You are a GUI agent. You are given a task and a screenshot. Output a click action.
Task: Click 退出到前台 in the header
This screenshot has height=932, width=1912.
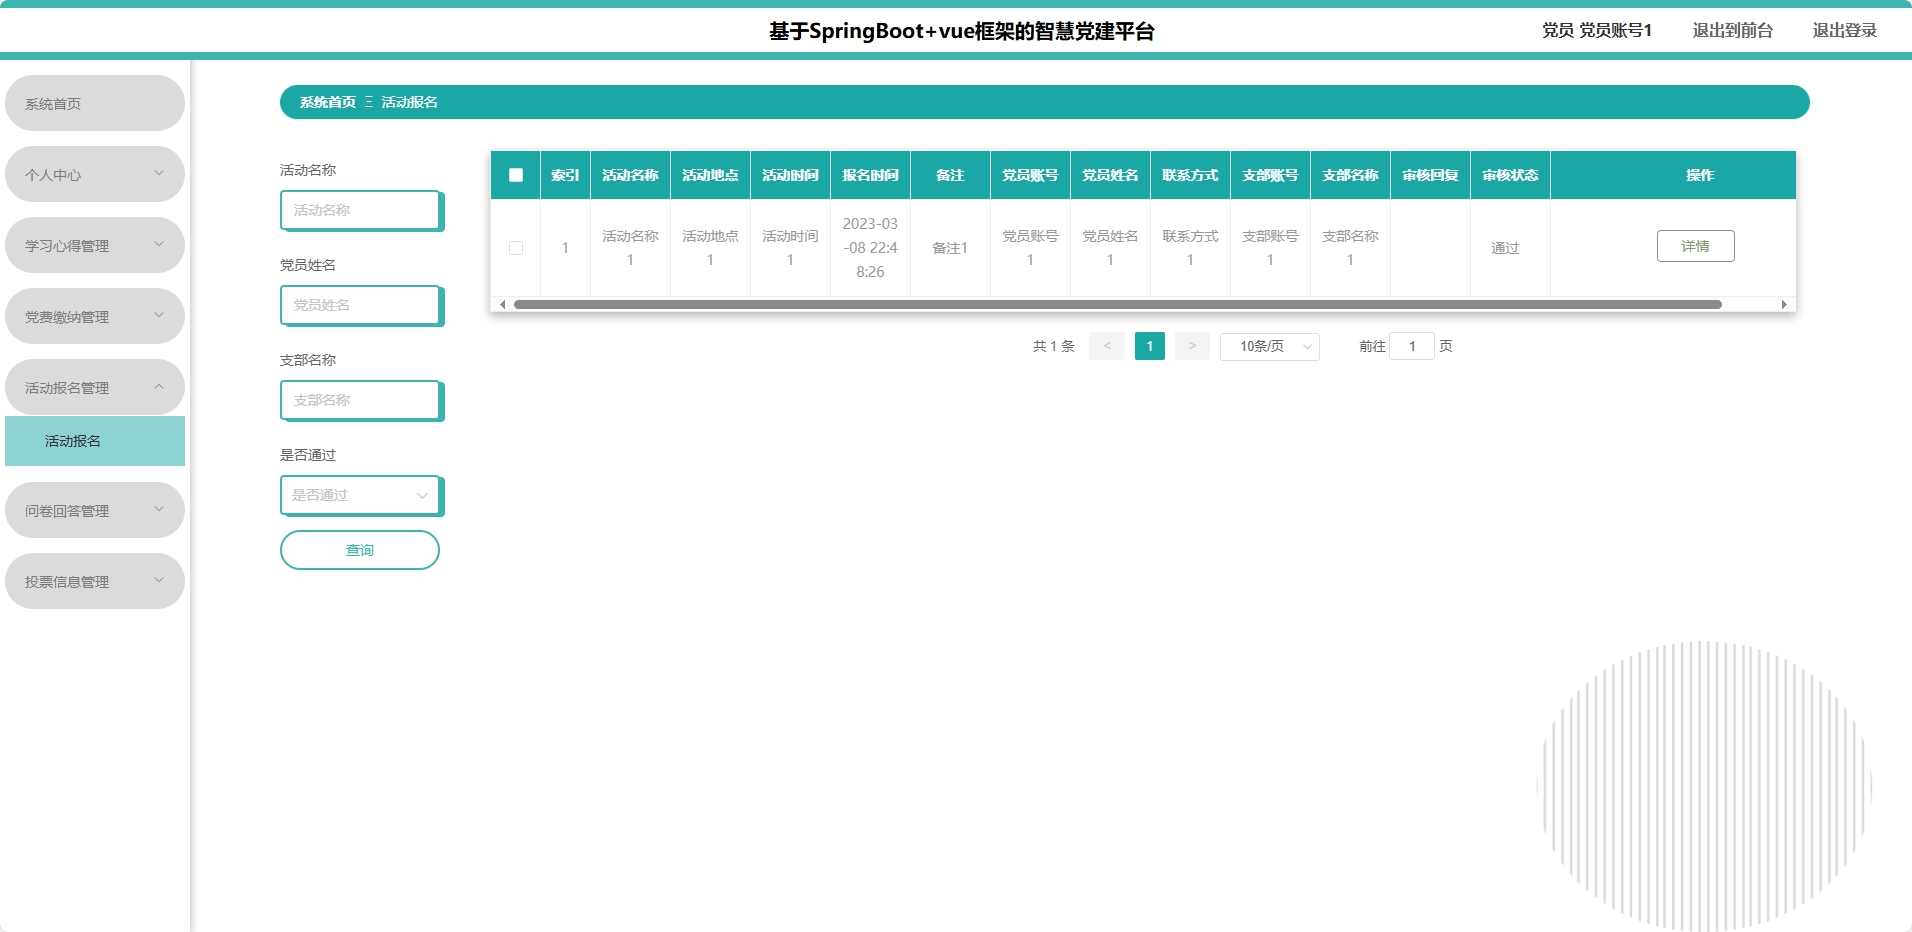click(1732, 30)
